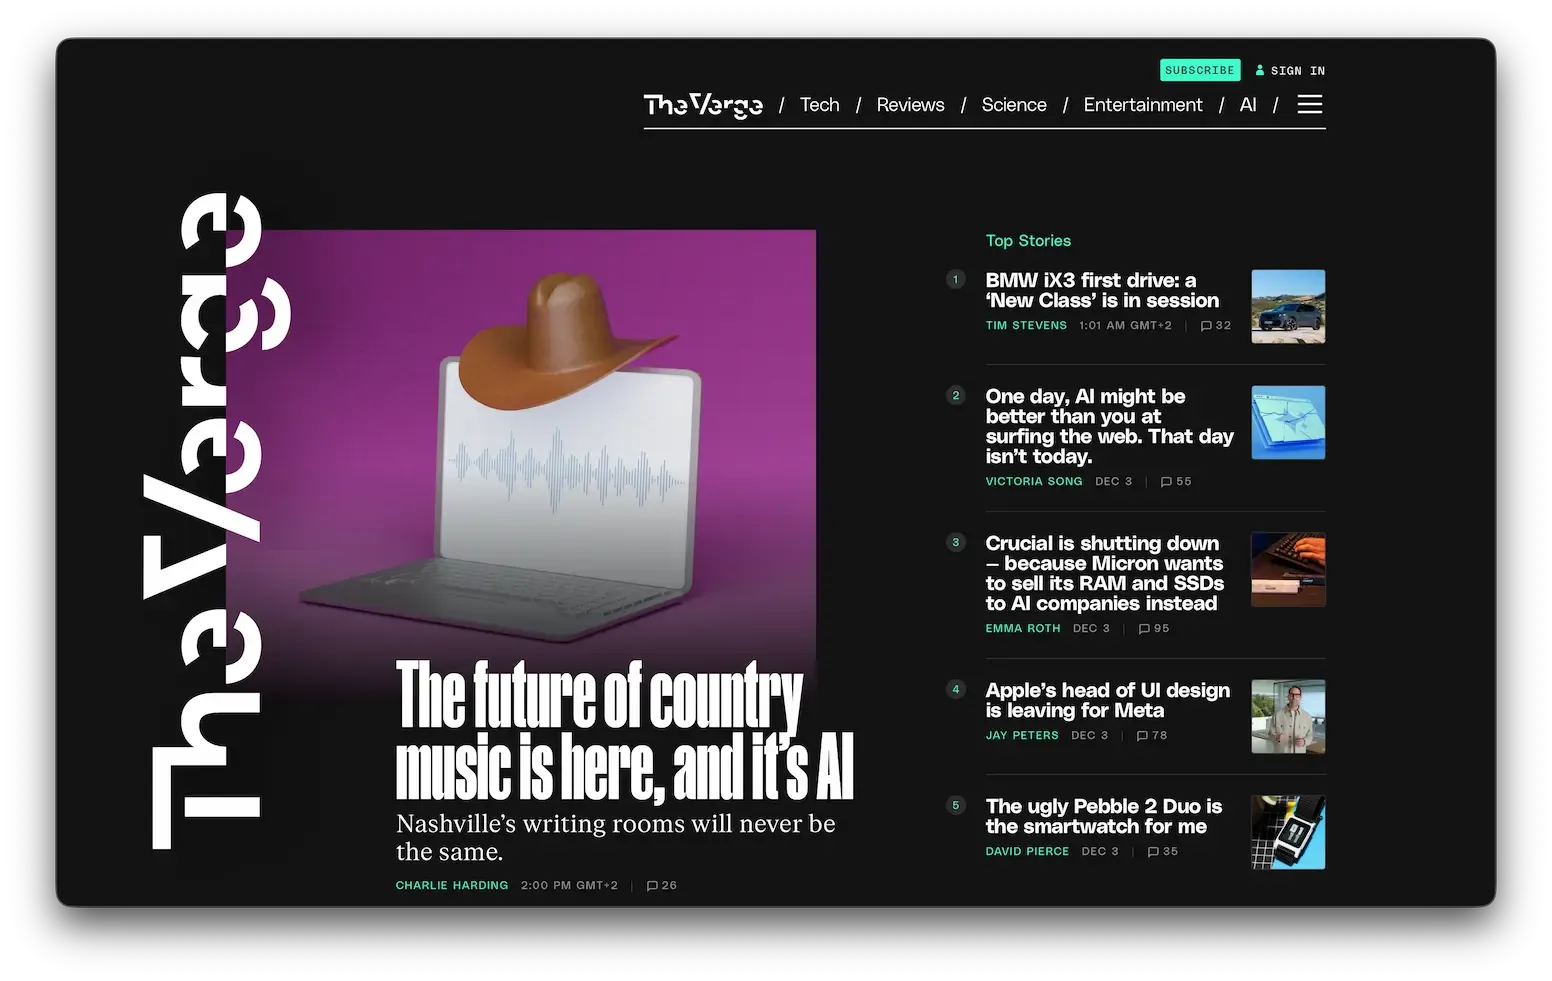Open the Reviews section
This screenshot has width=1552, height=981.
tap(910, 105)
